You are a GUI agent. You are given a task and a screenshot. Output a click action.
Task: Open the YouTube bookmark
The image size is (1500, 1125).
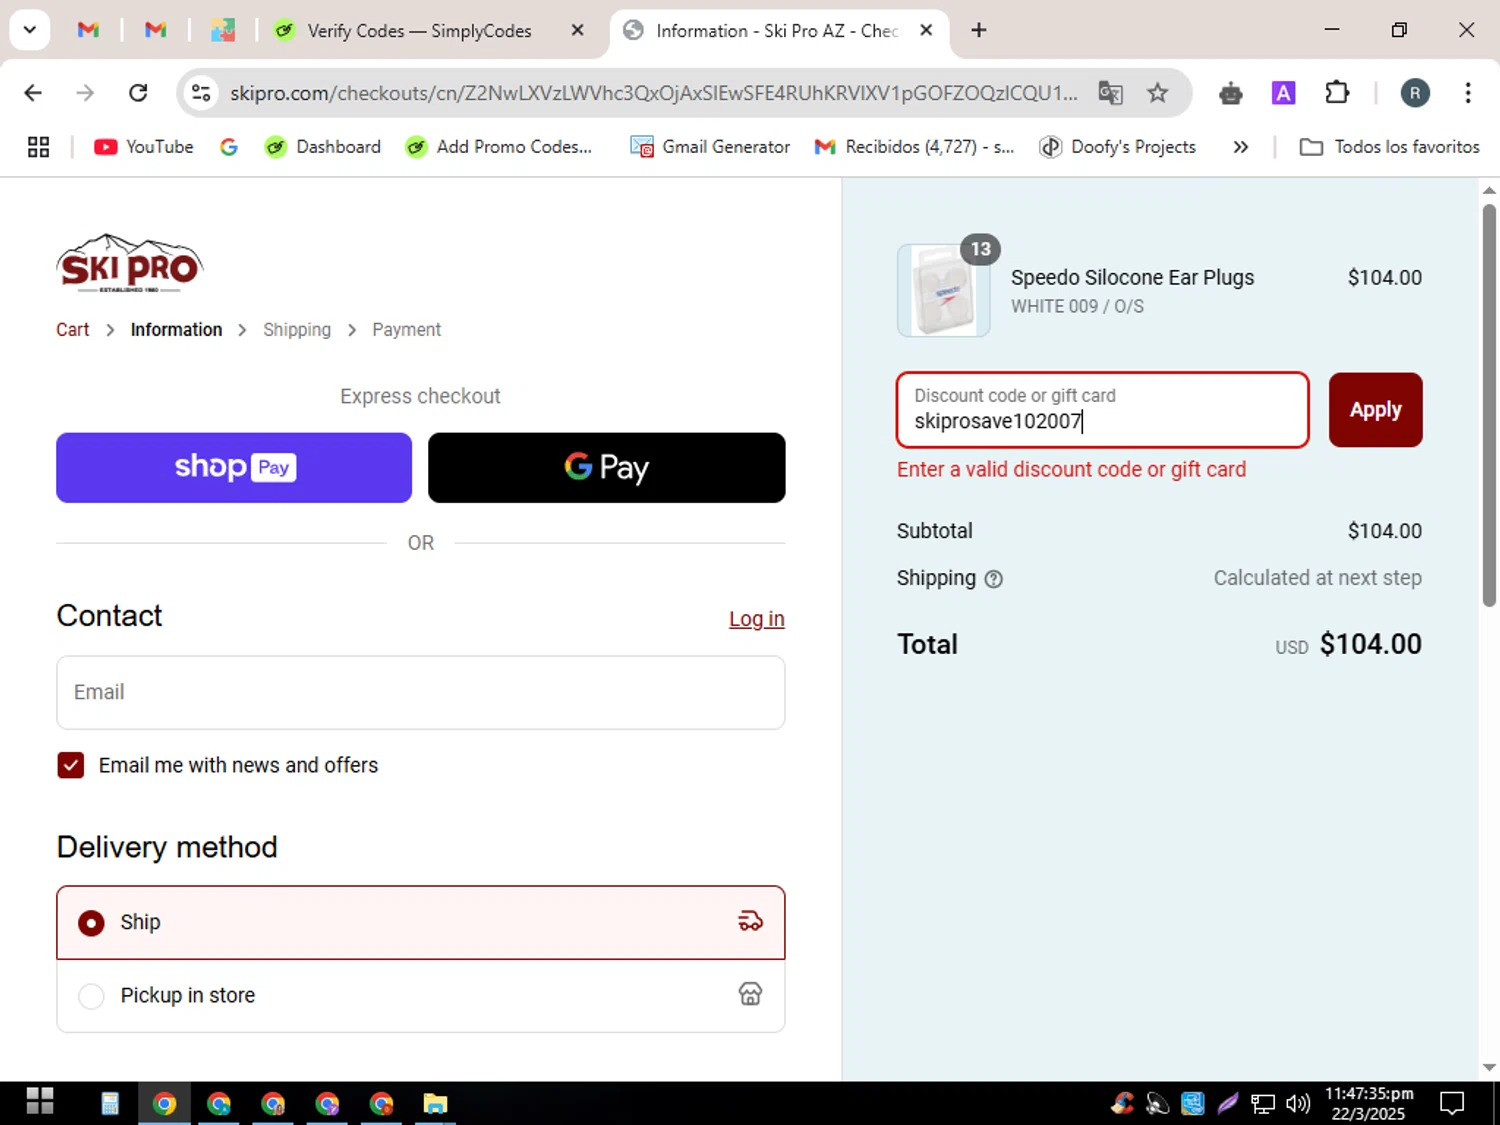tap(144, 147)
